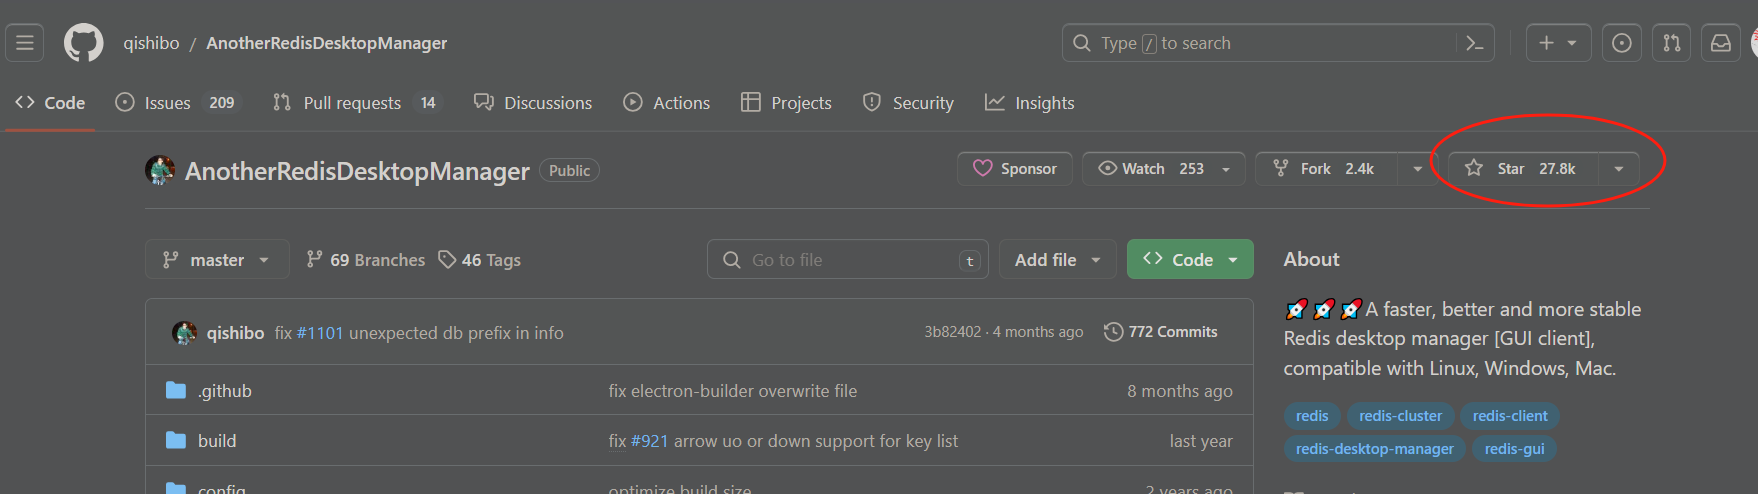1758x494 pixels.
Task: Open the Discussions tab
Action: [533, 103]
